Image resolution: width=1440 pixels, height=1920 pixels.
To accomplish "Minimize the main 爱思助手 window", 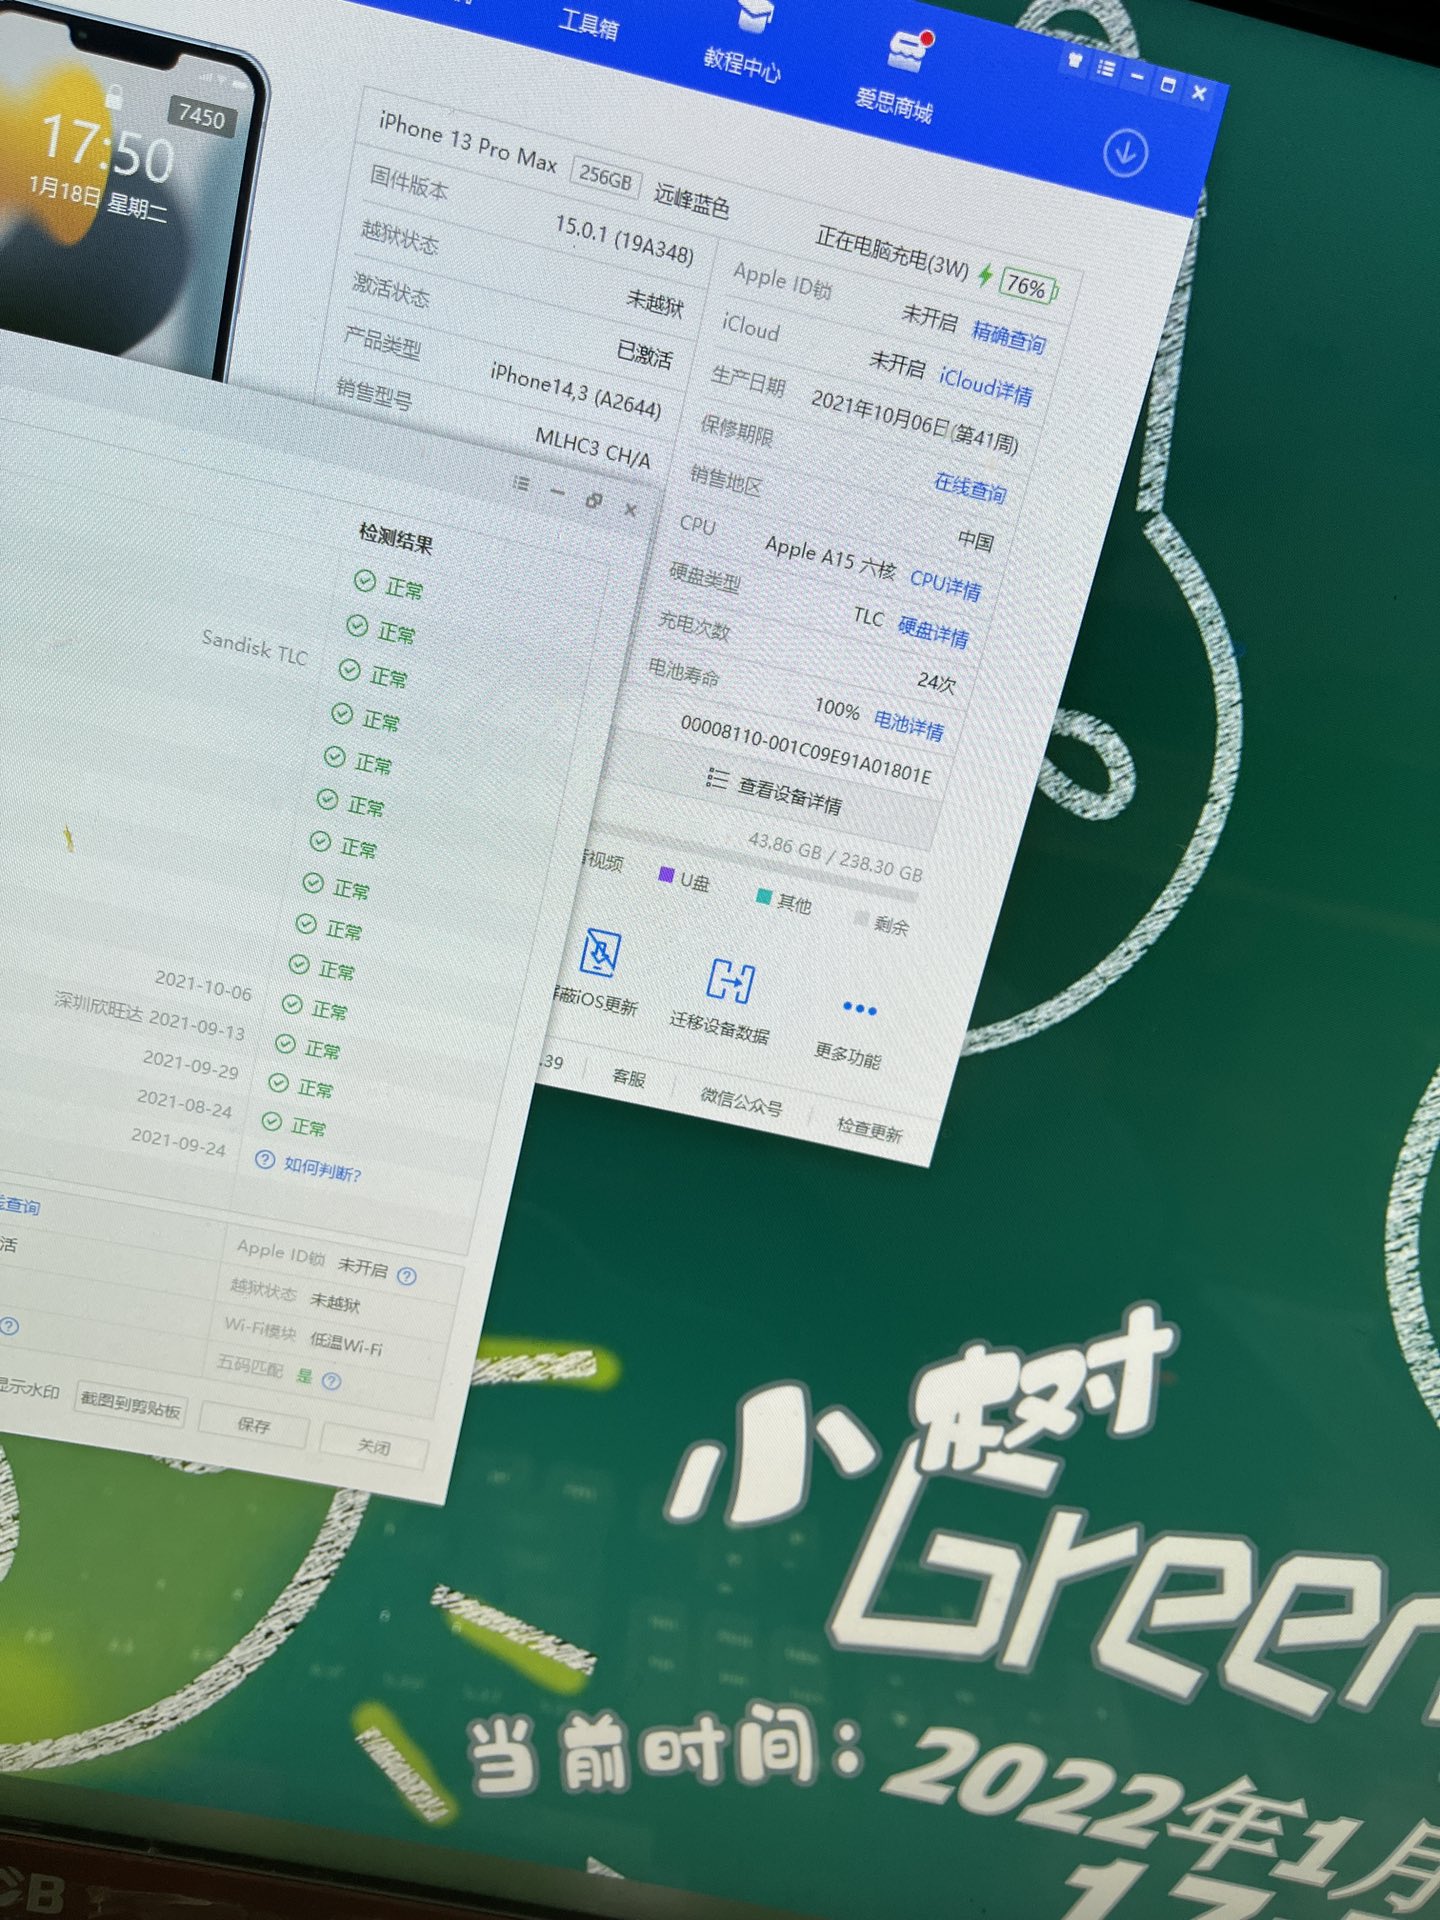I will click(x=1136, y=76).
